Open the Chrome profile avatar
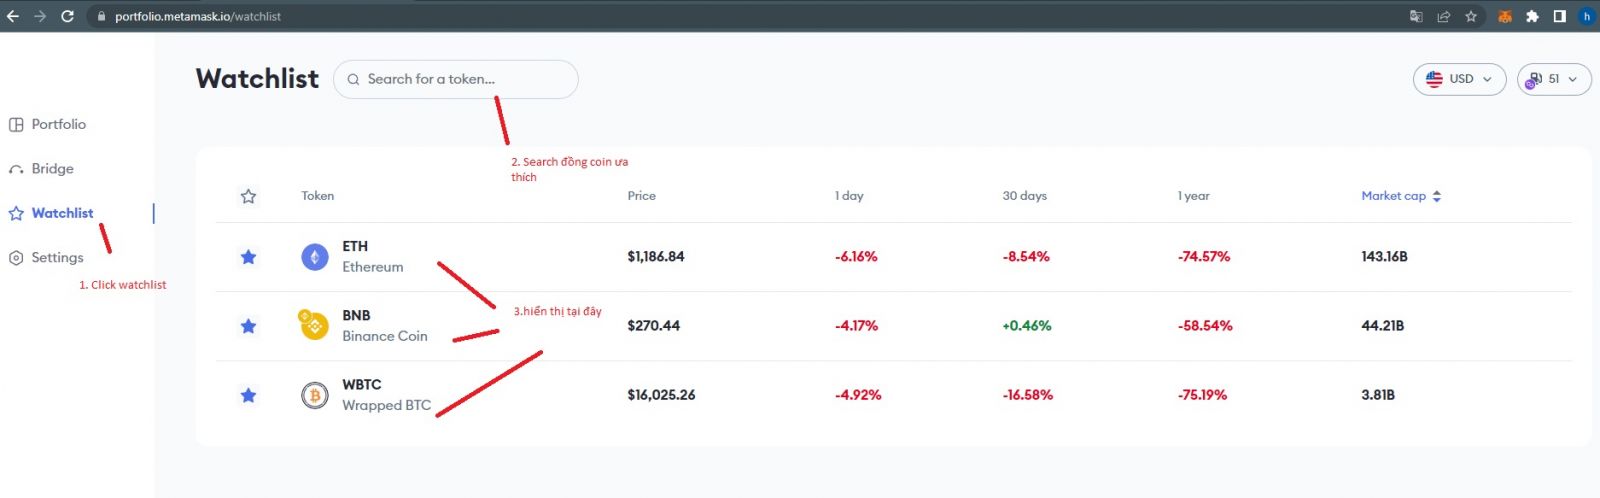Image resolution: width=1600 pixels, height=498 pixels. click(1586, 16)
